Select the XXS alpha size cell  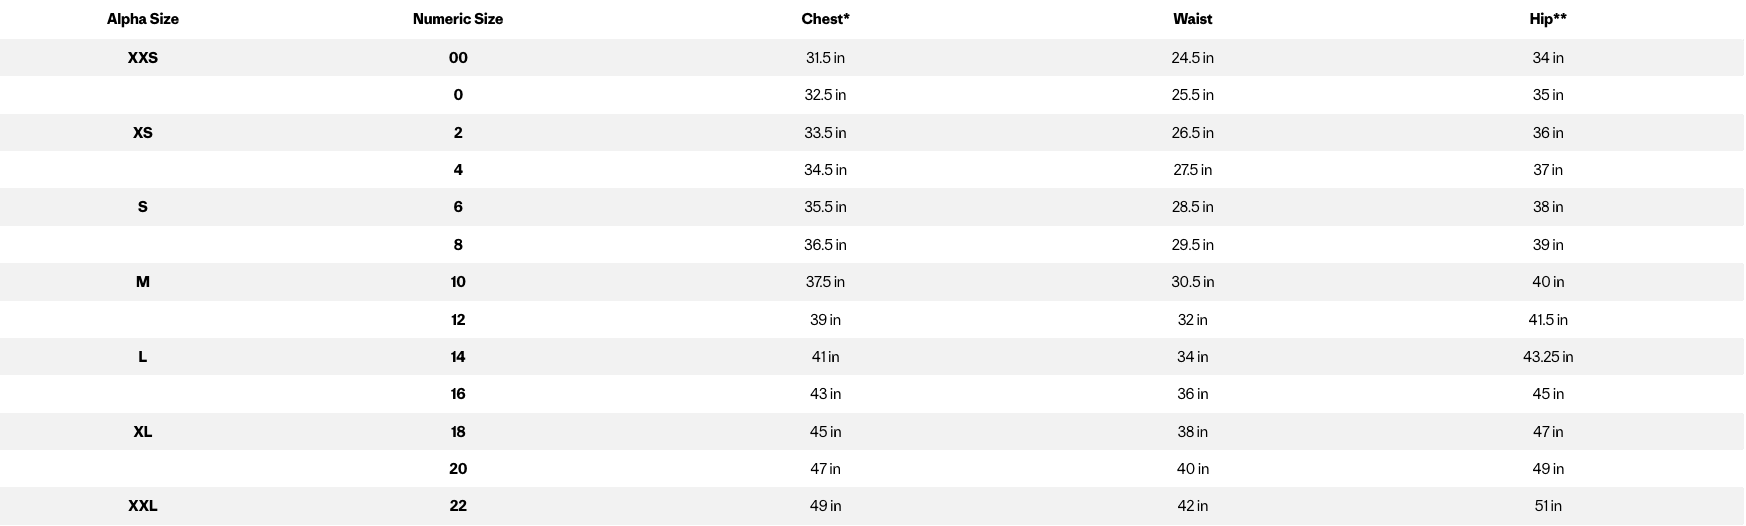[143, 58]
